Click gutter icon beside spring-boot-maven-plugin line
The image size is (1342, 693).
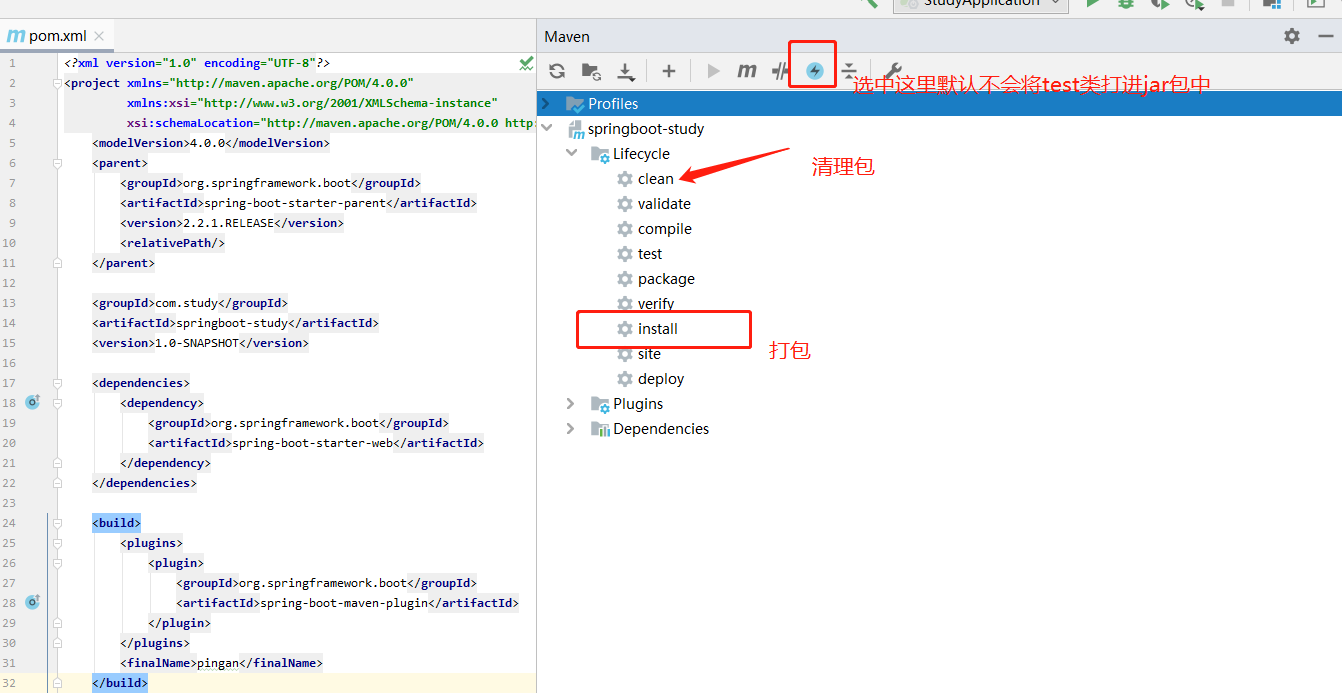pos(32,602)
